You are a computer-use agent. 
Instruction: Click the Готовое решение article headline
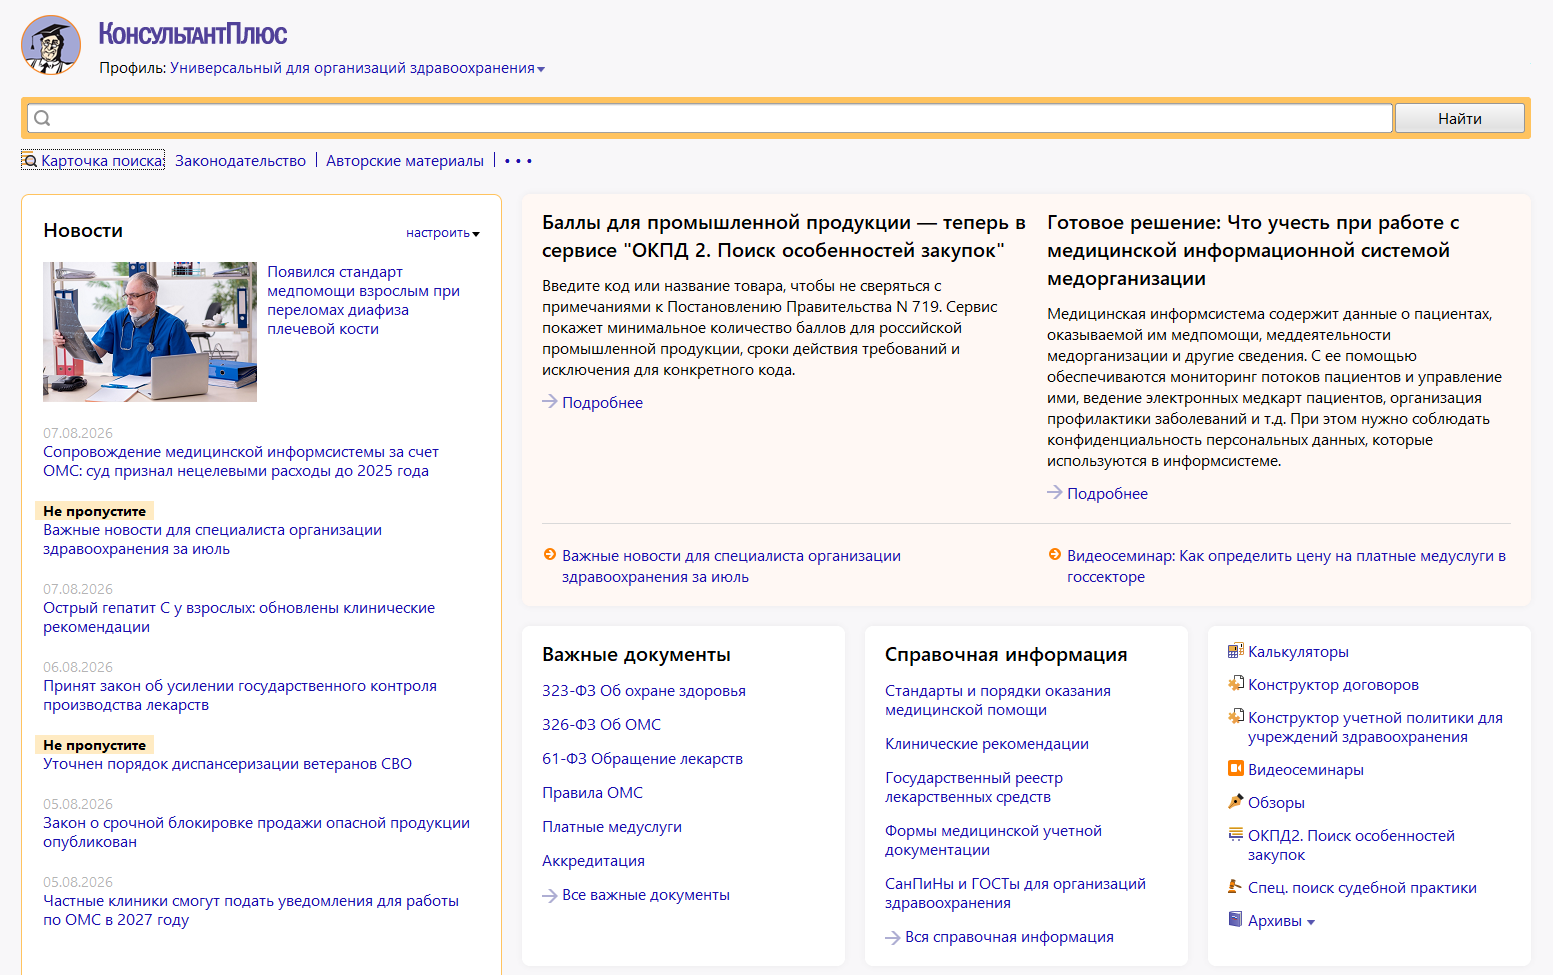[1253, 250]
